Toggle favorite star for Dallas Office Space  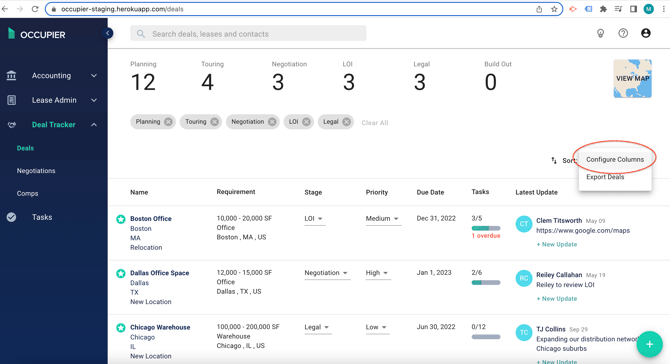(121, 273)
